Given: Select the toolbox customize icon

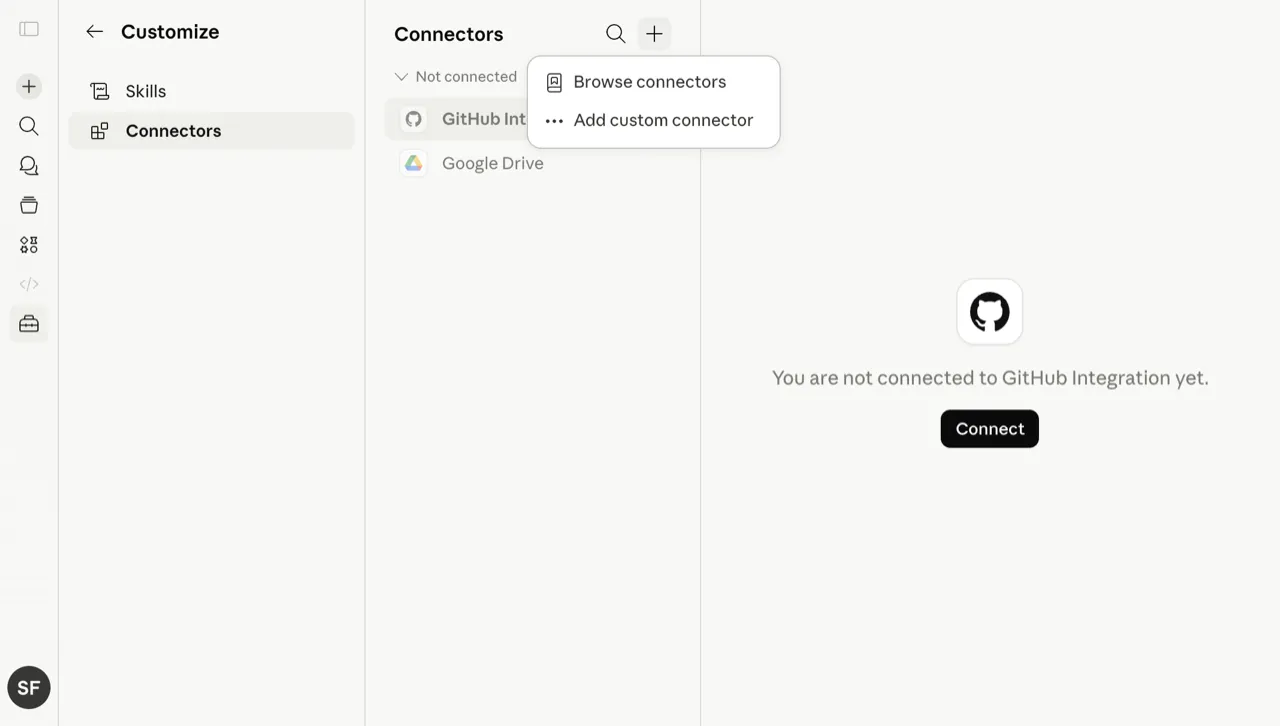Looking at the screenshot, I should [x=29, y=324].
